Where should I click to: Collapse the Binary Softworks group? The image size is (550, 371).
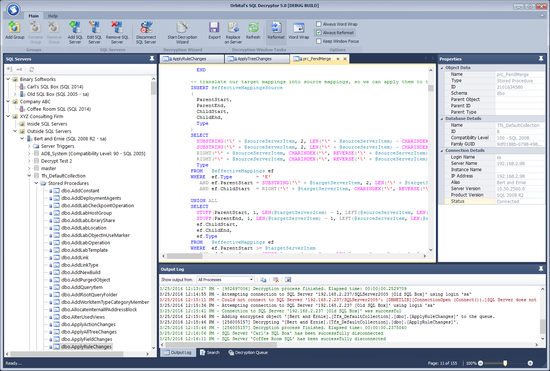coord(8,79)
